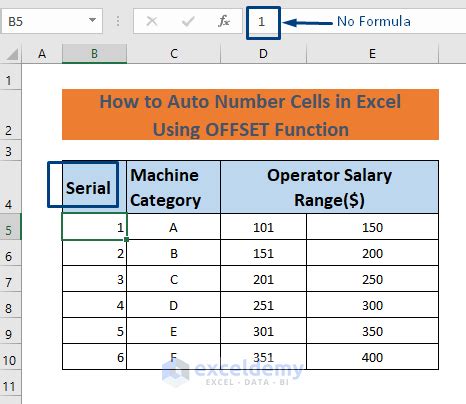Select row 4 header
Screen dimensions: 466x404
[10, 187]
